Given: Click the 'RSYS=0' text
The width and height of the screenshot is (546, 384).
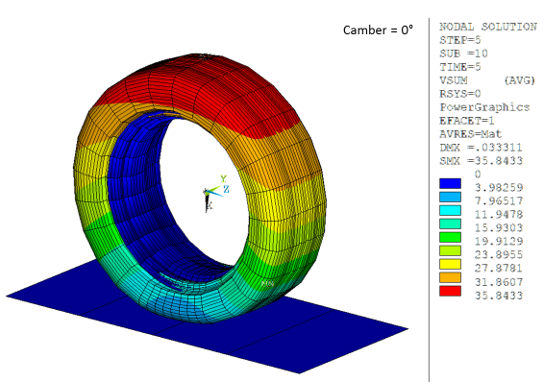Looking at the screenshot, I should pos(460,94).
